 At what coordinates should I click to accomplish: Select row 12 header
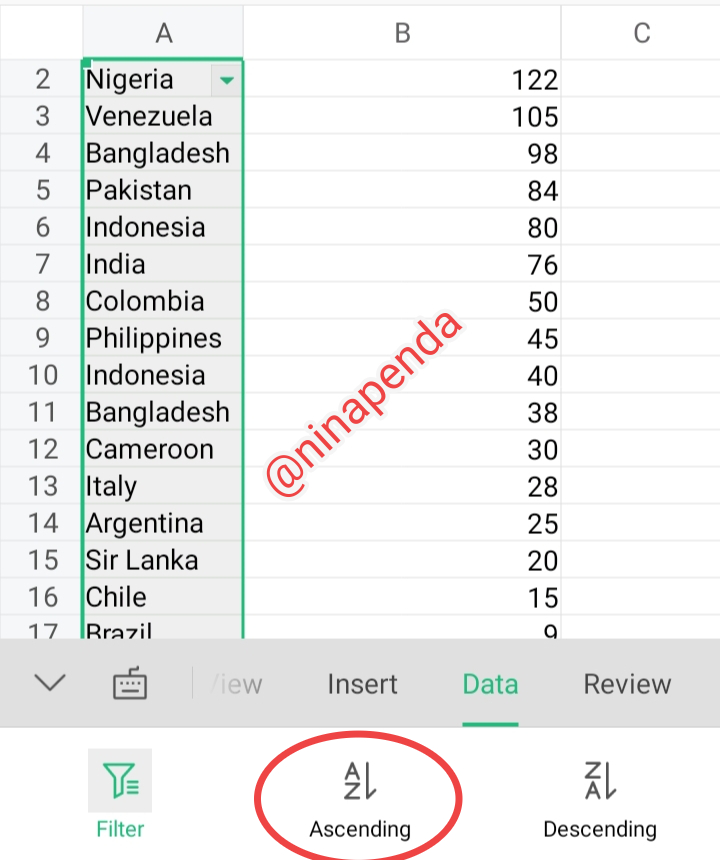coord(42,449)
